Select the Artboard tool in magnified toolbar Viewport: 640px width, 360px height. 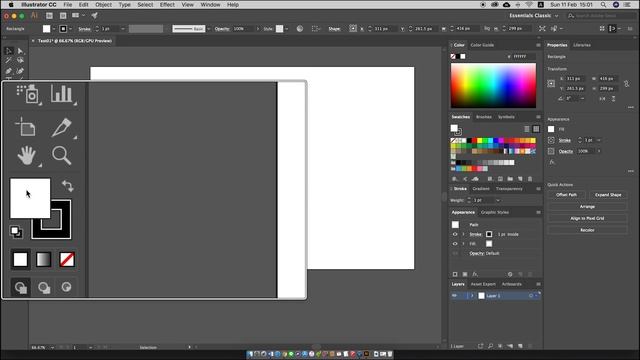point(26,127)
